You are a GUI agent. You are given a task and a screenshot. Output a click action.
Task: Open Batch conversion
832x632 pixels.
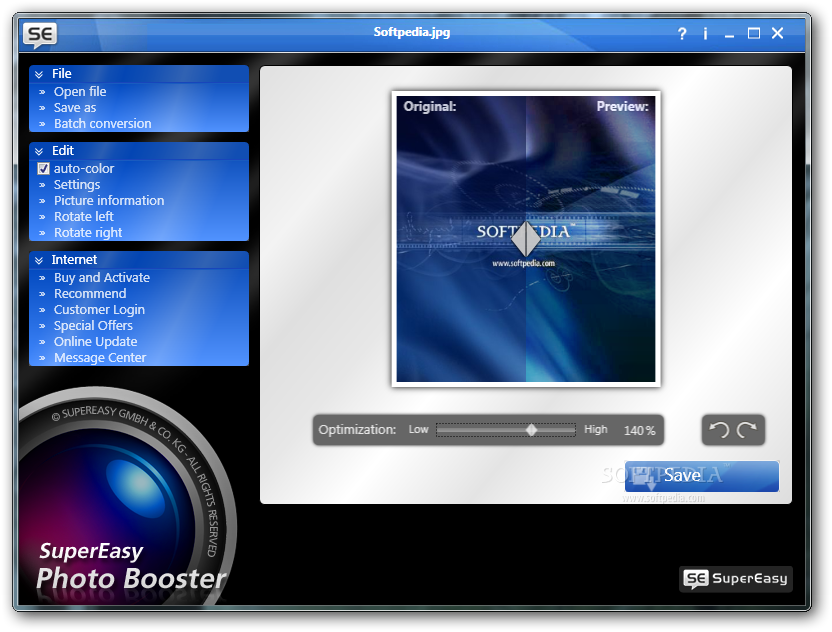pos(102,124)
